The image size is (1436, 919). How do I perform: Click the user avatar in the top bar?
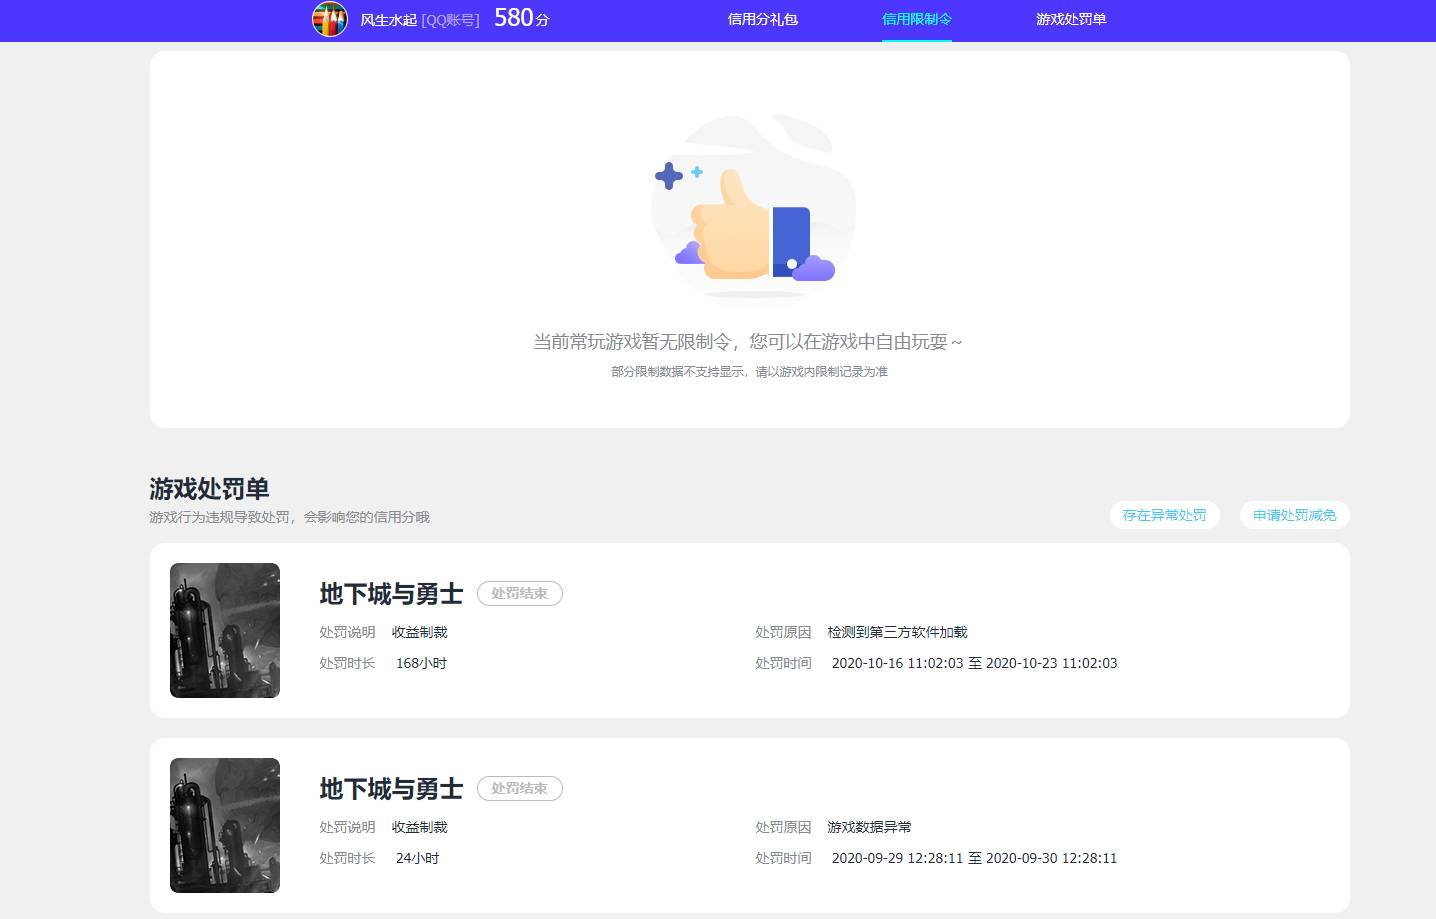(x=329, y=18)
